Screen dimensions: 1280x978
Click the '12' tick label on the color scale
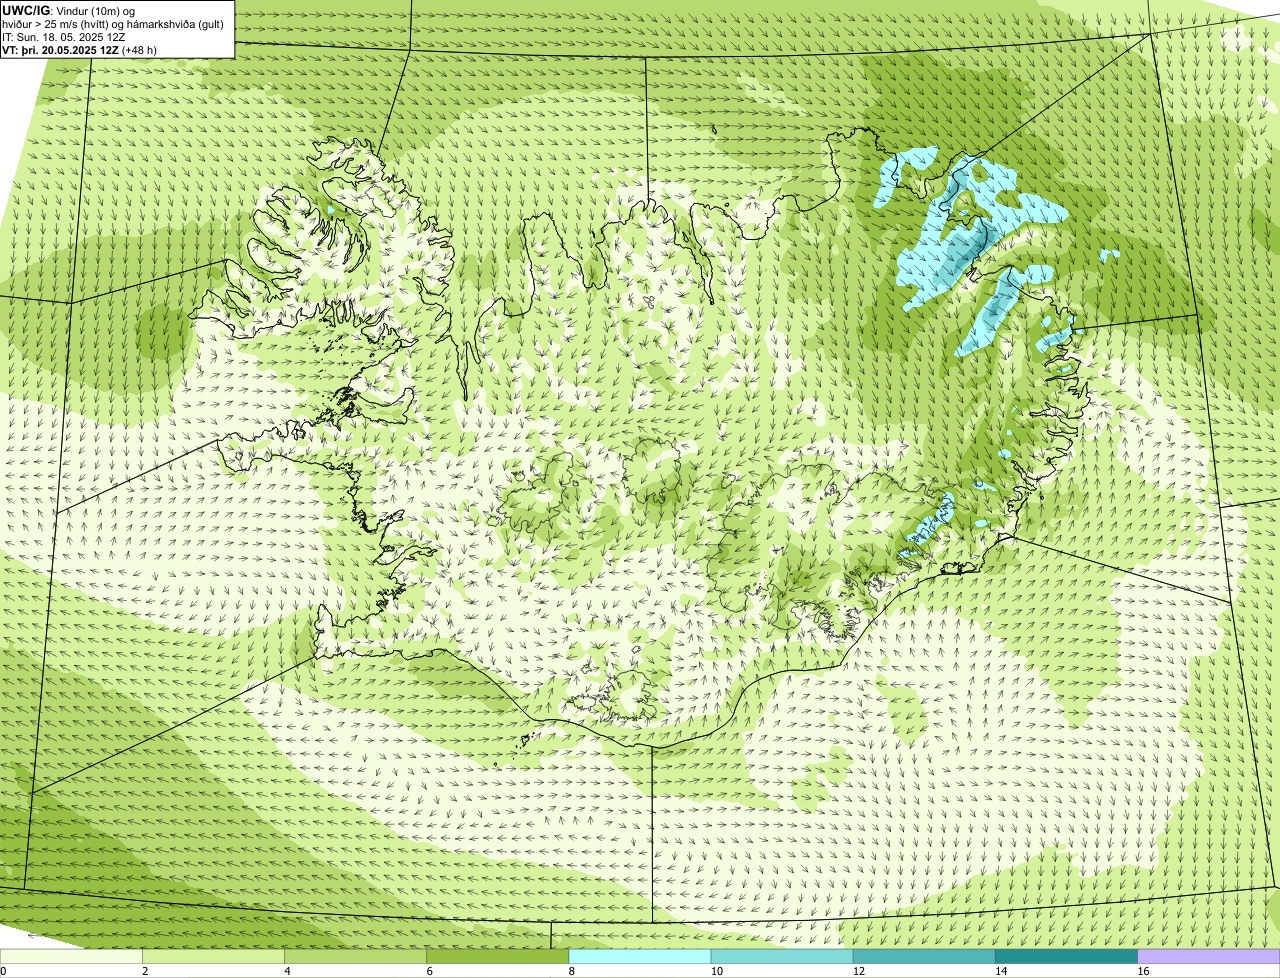coord(859,971)
